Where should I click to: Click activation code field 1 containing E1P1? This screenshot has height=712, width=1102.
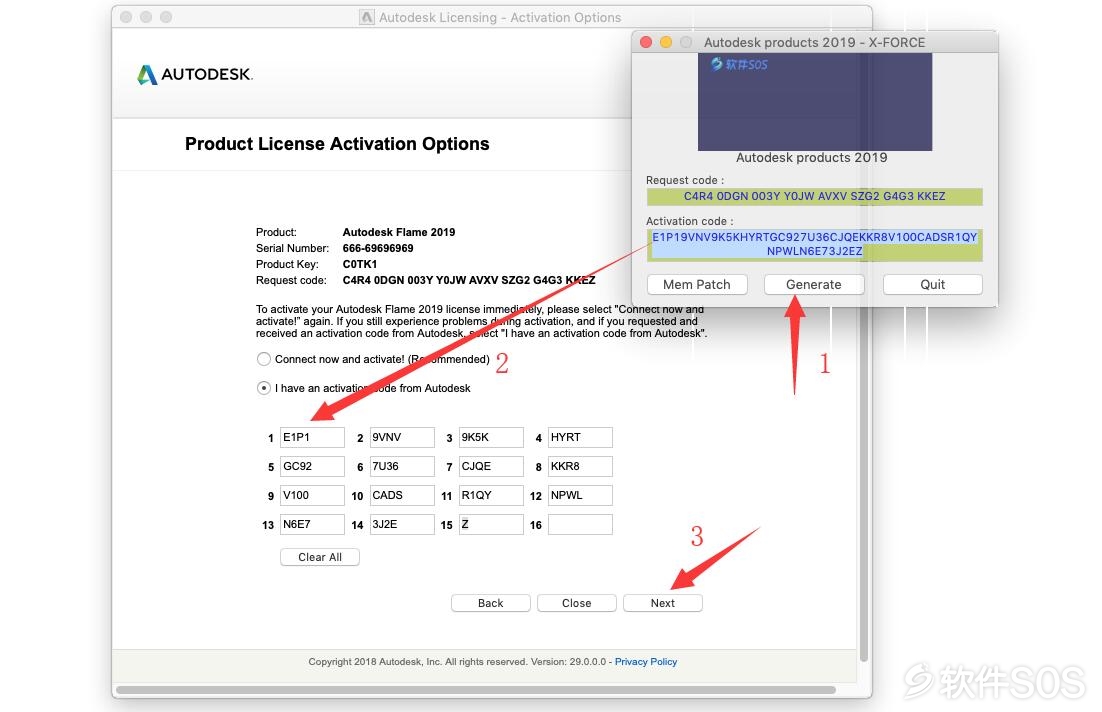click(312, 437)
